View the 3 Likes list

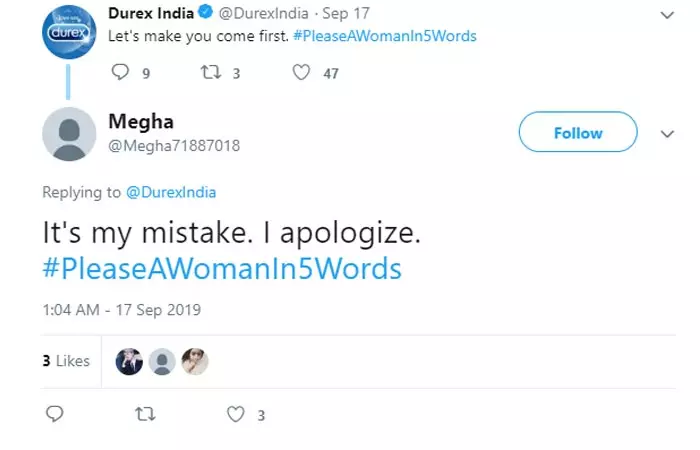(x=66, y=361)
